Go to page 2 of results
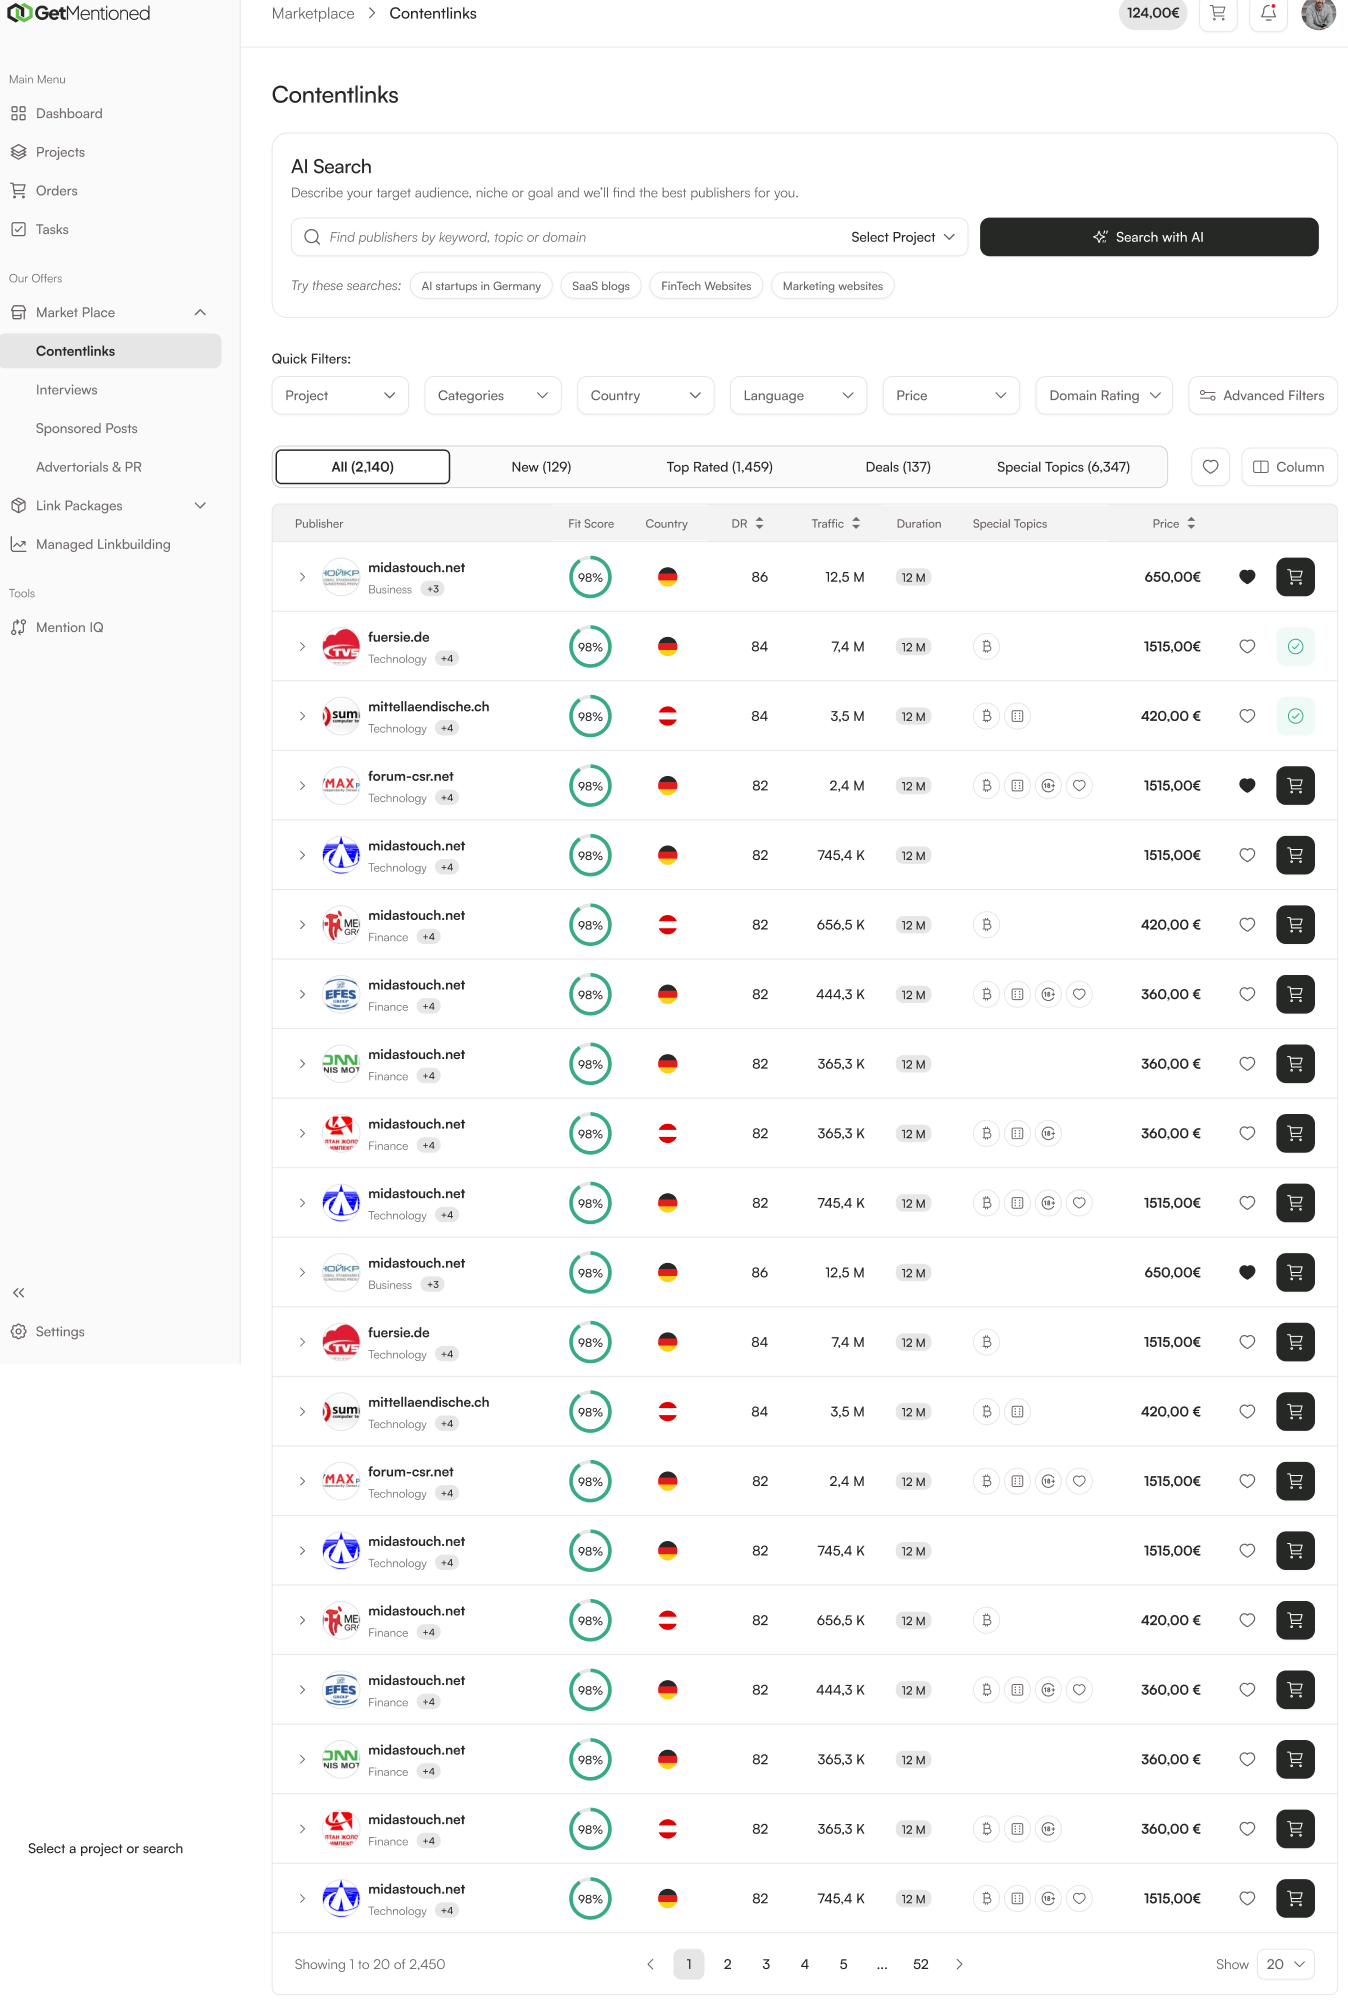Image resolution: width=1348 pixels, height=2004 pixels. [727, 1964]
